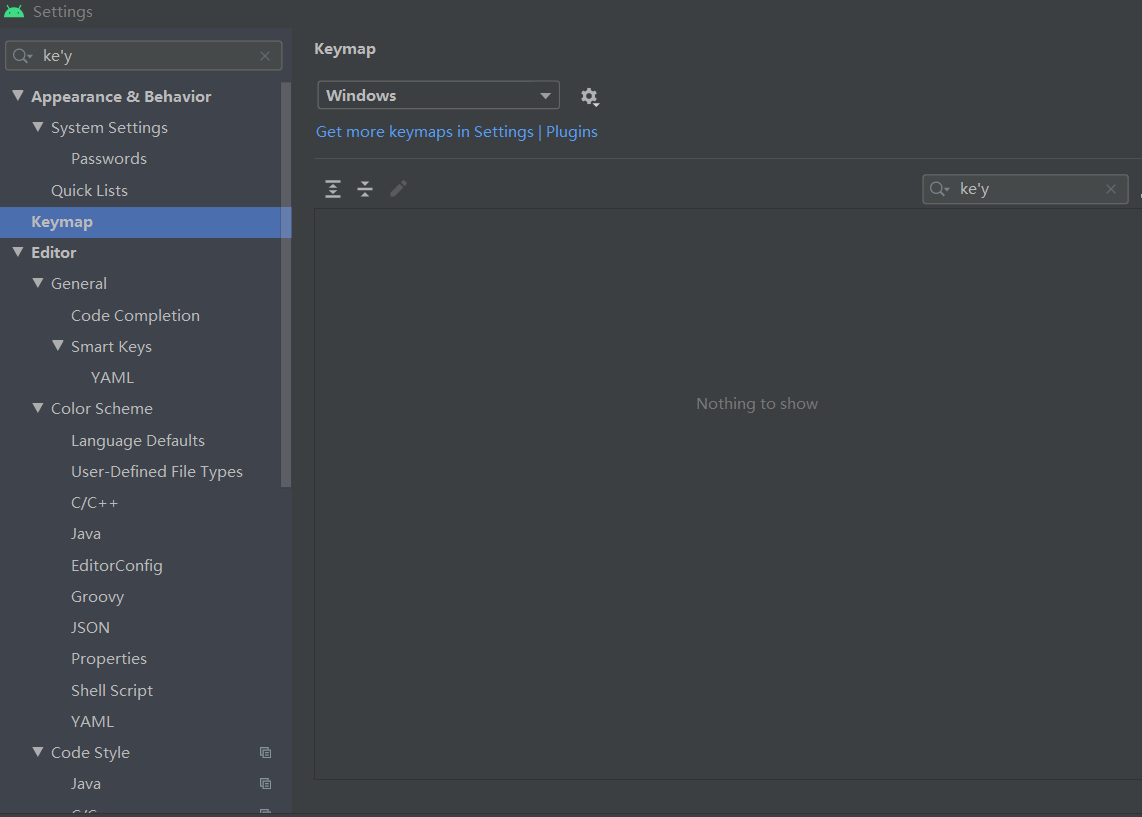Collapse Color Scheme tree node
This screenshot has width=1142, height=817.
pyautogui.click(x=38, y=409)
